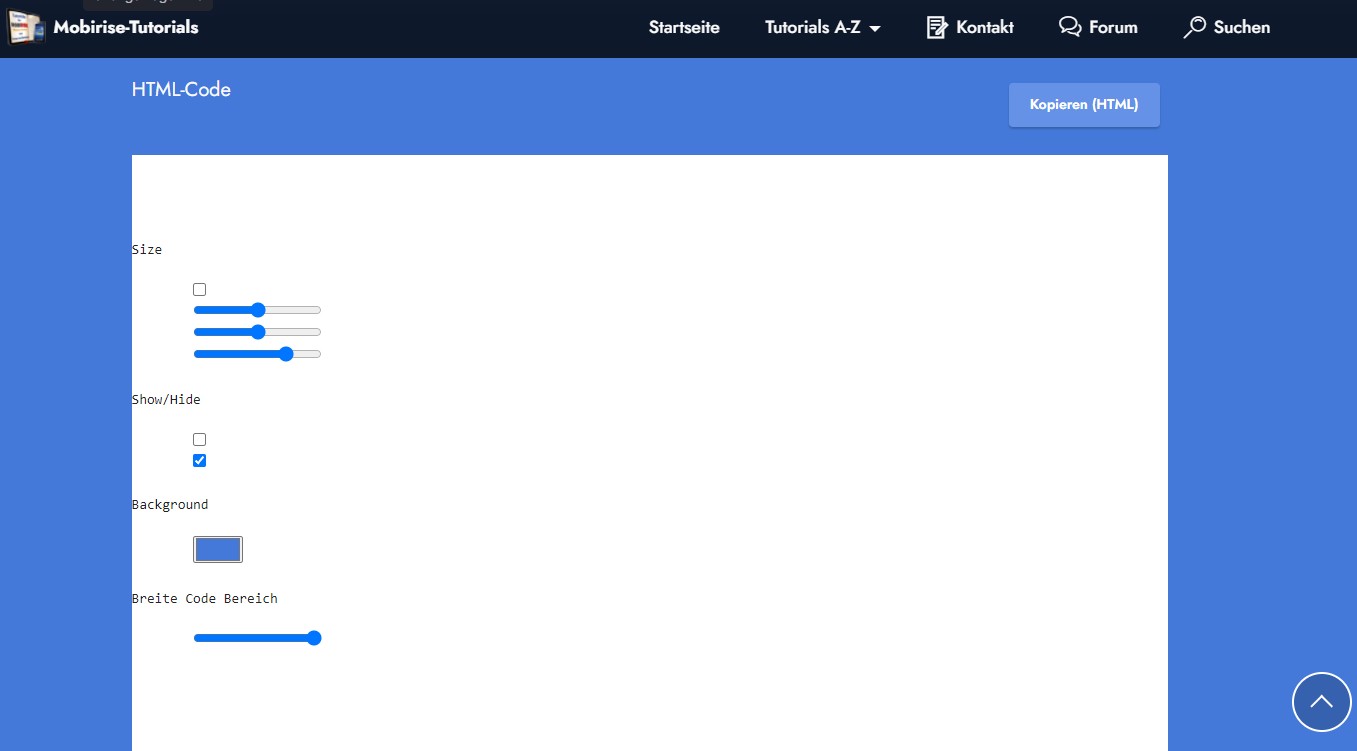The width and height of the screenshot is (1357, 751).
Task: Click the Suchen magnifying glass icon
Action: pos(1194,28)
